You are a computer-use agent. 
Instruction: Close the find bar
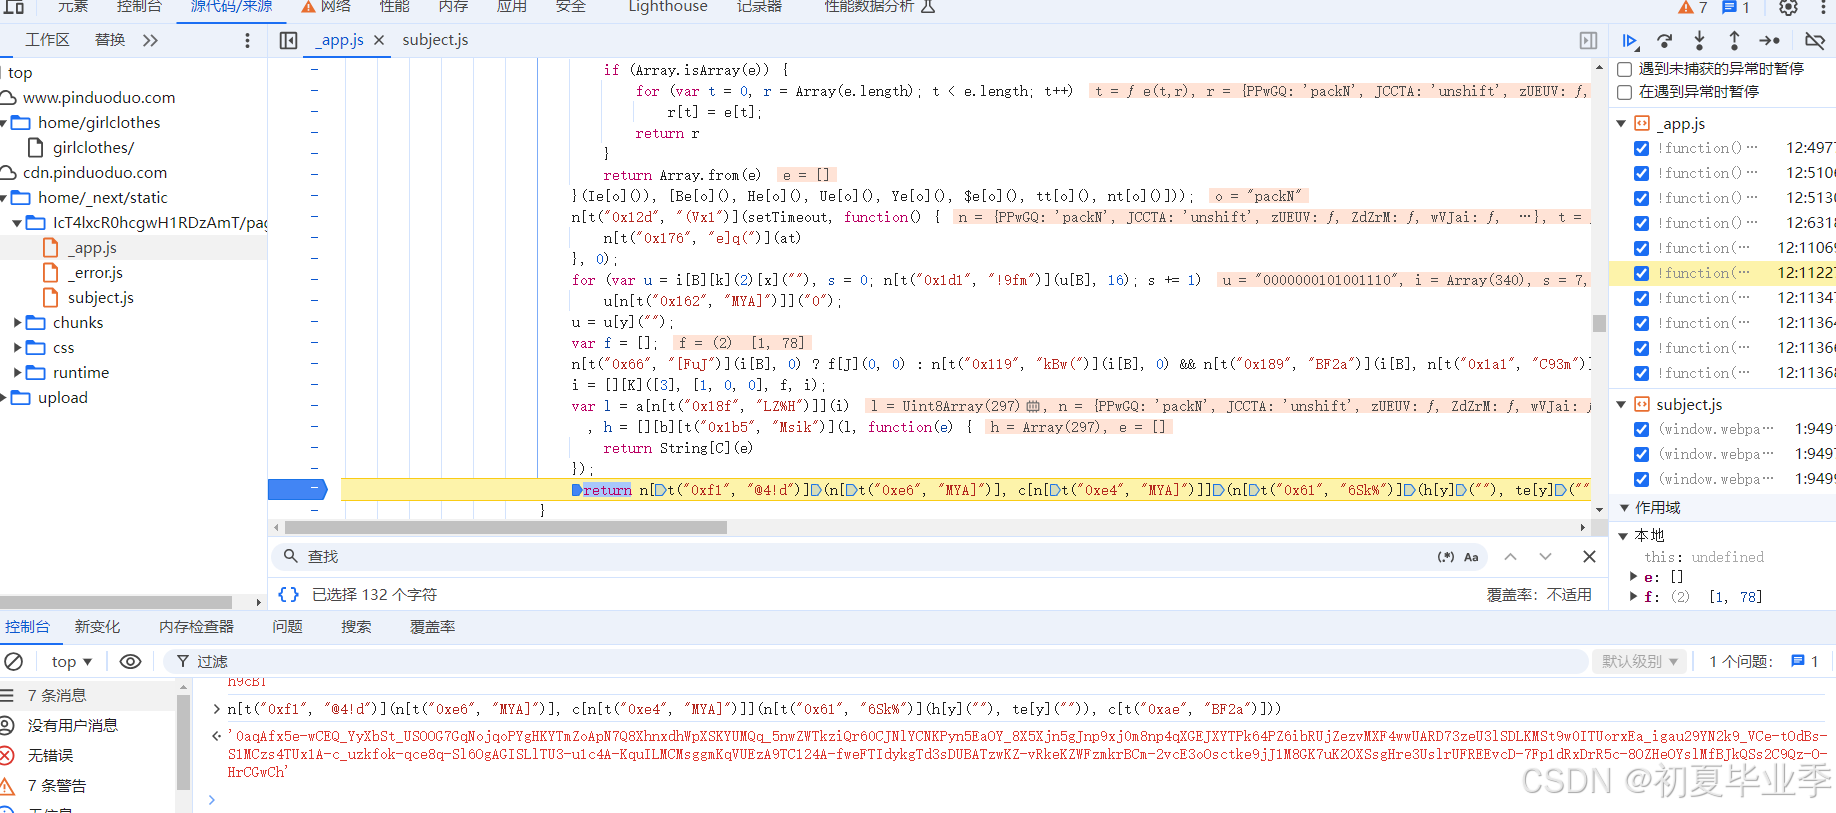coord(1589,557)
